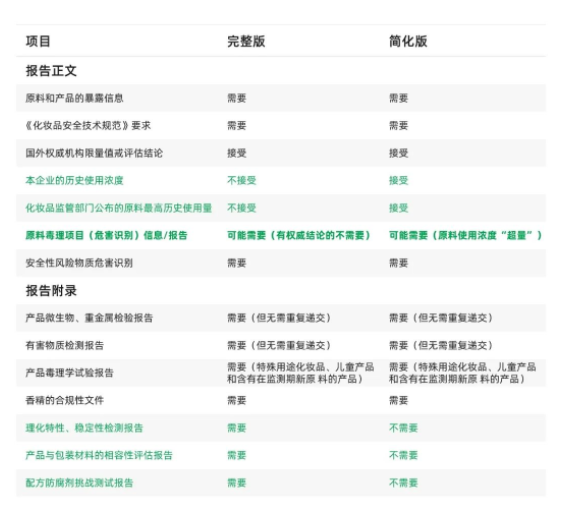Click the row label 安全性风险物质危害识别
576x510 pixels.
coord(79,263)
